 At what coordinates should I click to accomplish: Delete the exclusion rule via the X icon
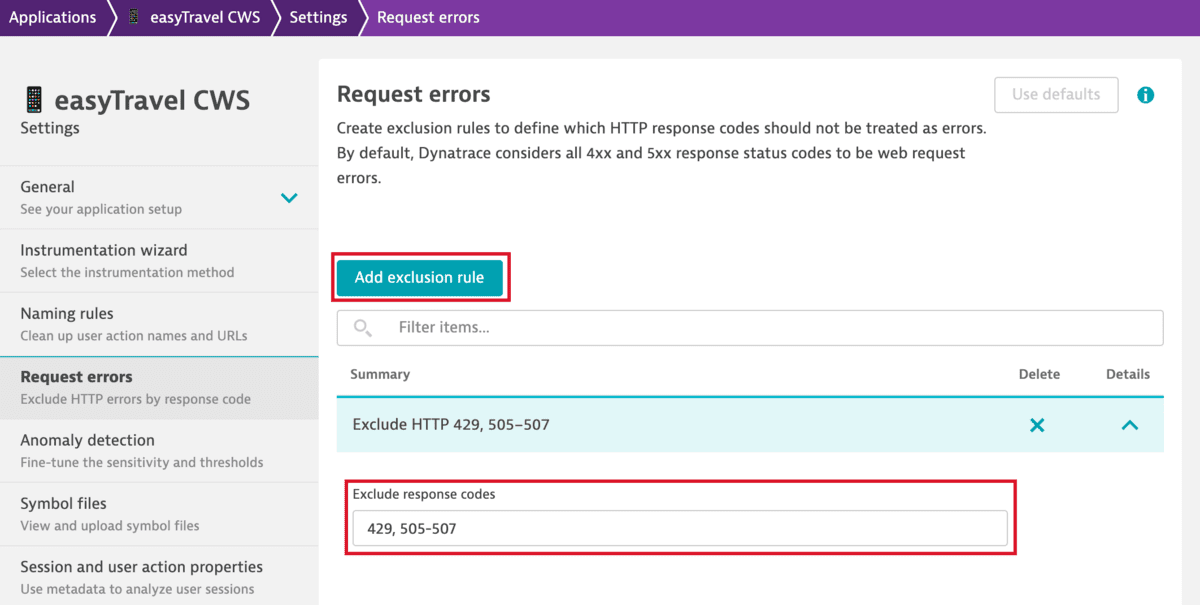pyautogui.click(x=1037, y=424)
